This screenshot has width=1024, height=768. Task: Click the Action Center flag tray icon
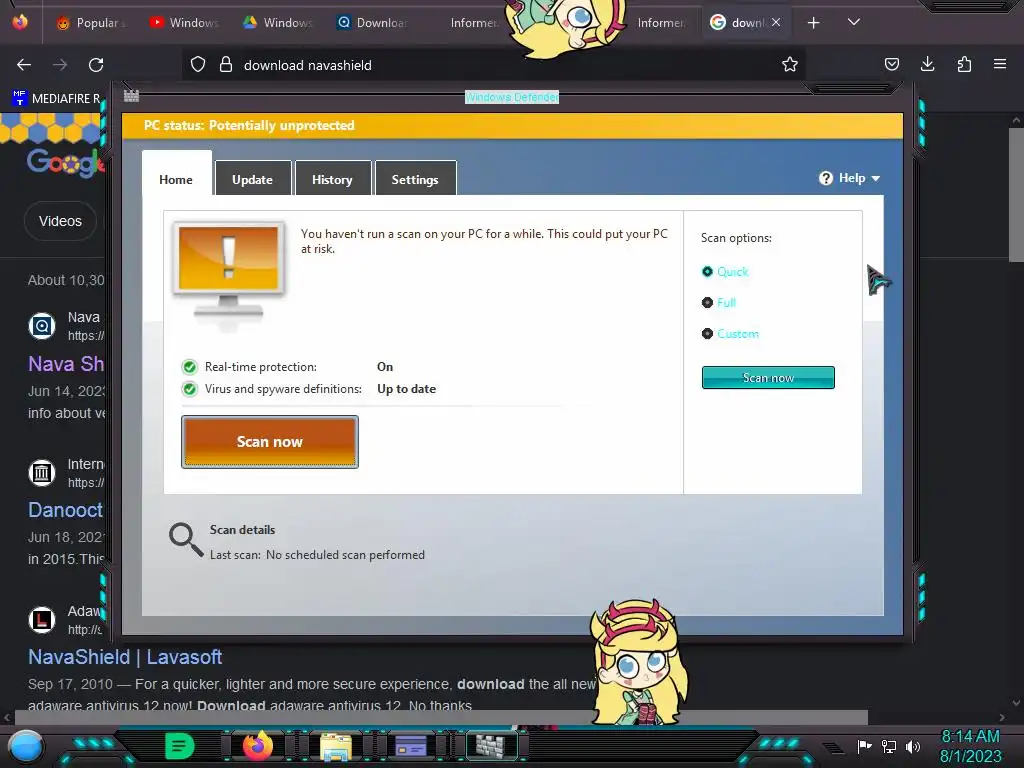click(864, 746)
